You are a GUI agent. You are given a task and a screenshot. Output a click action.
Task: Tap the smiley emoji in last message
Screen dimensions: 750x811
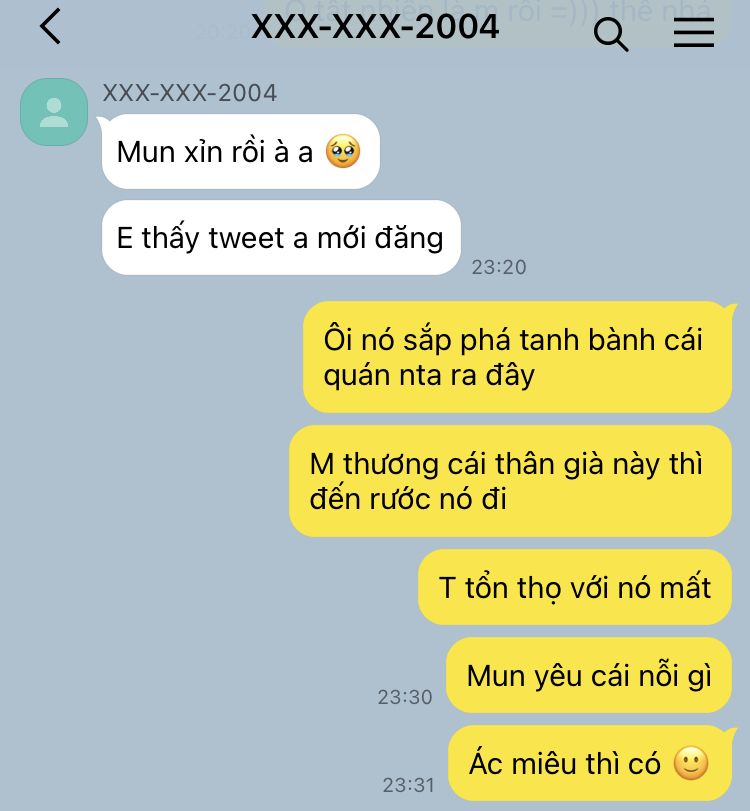tap(691, 763)
